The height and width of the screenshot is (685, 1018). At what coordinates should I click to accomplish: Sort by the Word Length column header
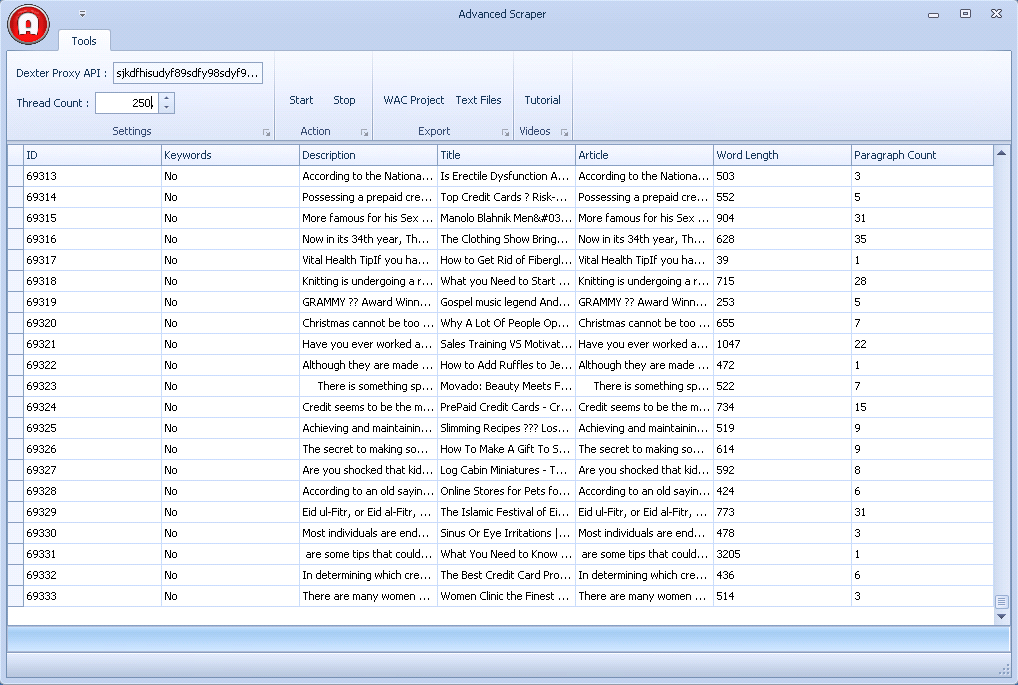point(782,155)
